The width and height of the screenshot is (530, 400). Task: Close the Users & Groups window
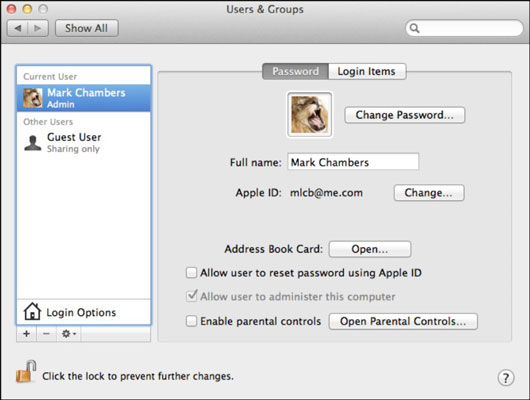[11, 9]
